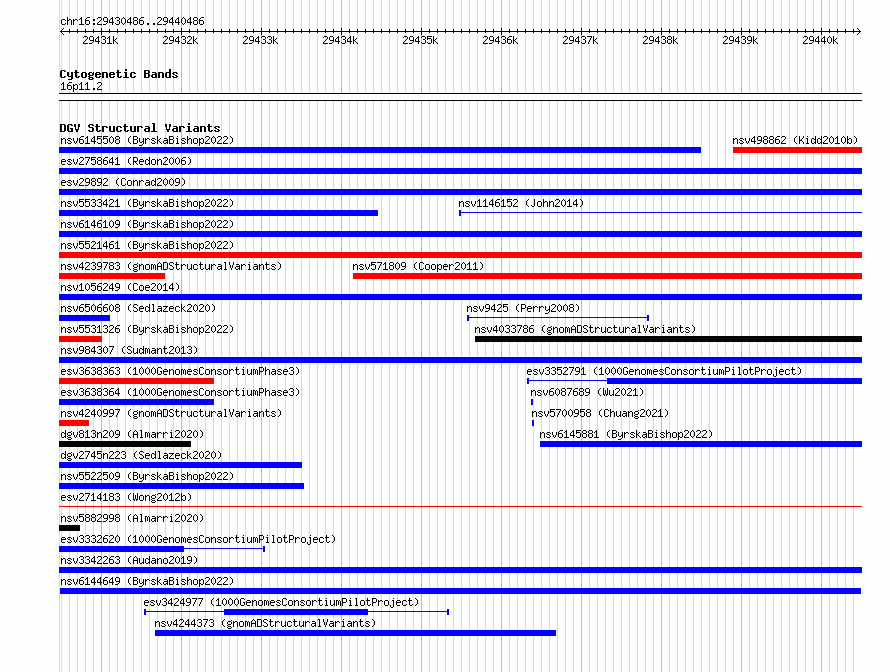Click the nsv5531326 (ByrskaBishop2022) label

[147, 329]
